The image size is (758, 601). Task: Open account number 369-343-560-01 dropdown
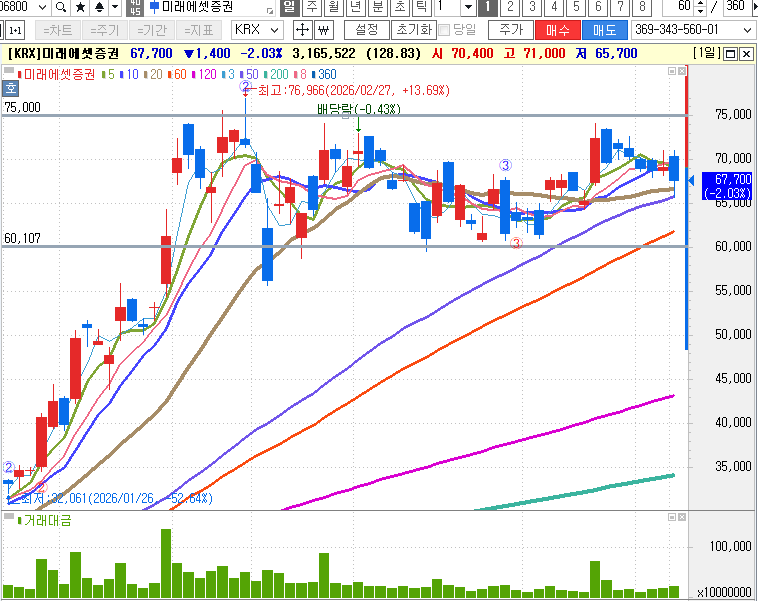click(747, 30)
